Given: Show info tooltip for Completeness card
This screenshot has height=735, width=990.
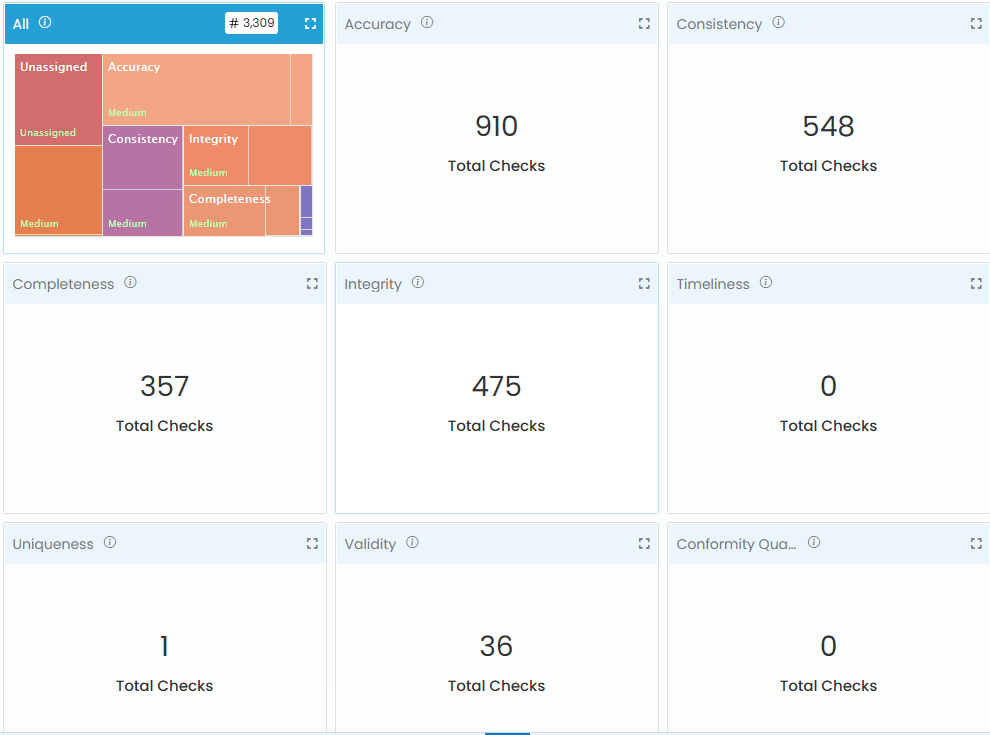Looking at the screenshot, I should pos(130,283).
